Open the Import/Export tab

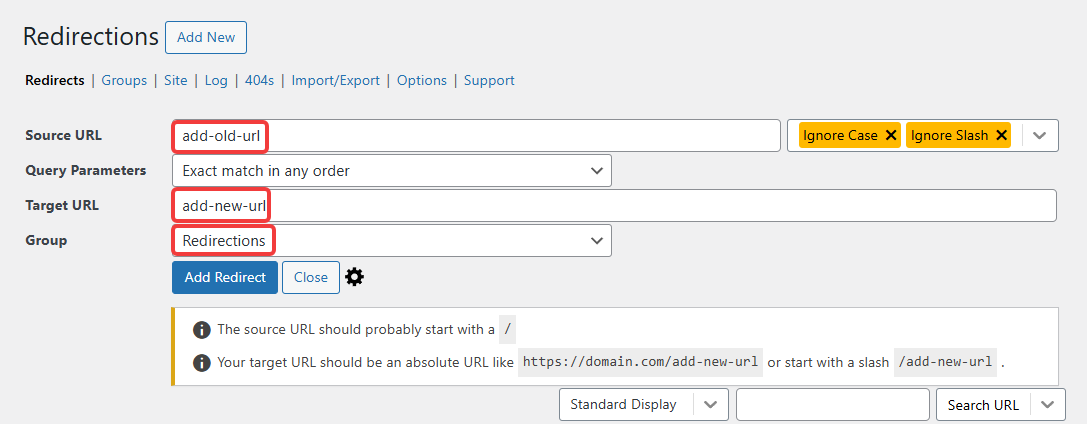[x=336, y=80]
